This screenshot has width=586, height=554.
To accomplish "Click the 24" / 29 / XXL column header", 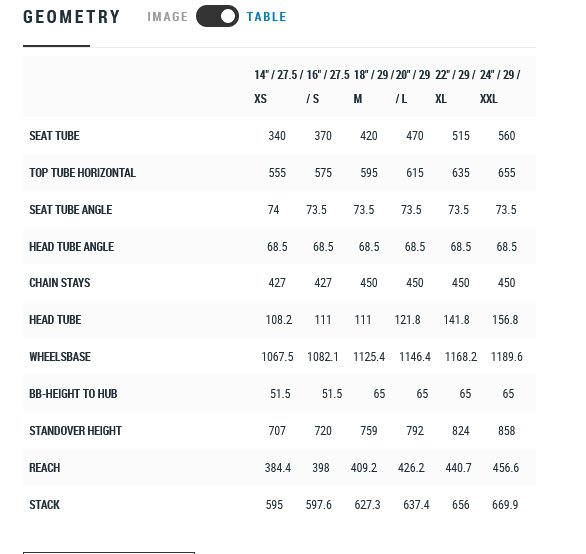I will [x=500, y=87].
